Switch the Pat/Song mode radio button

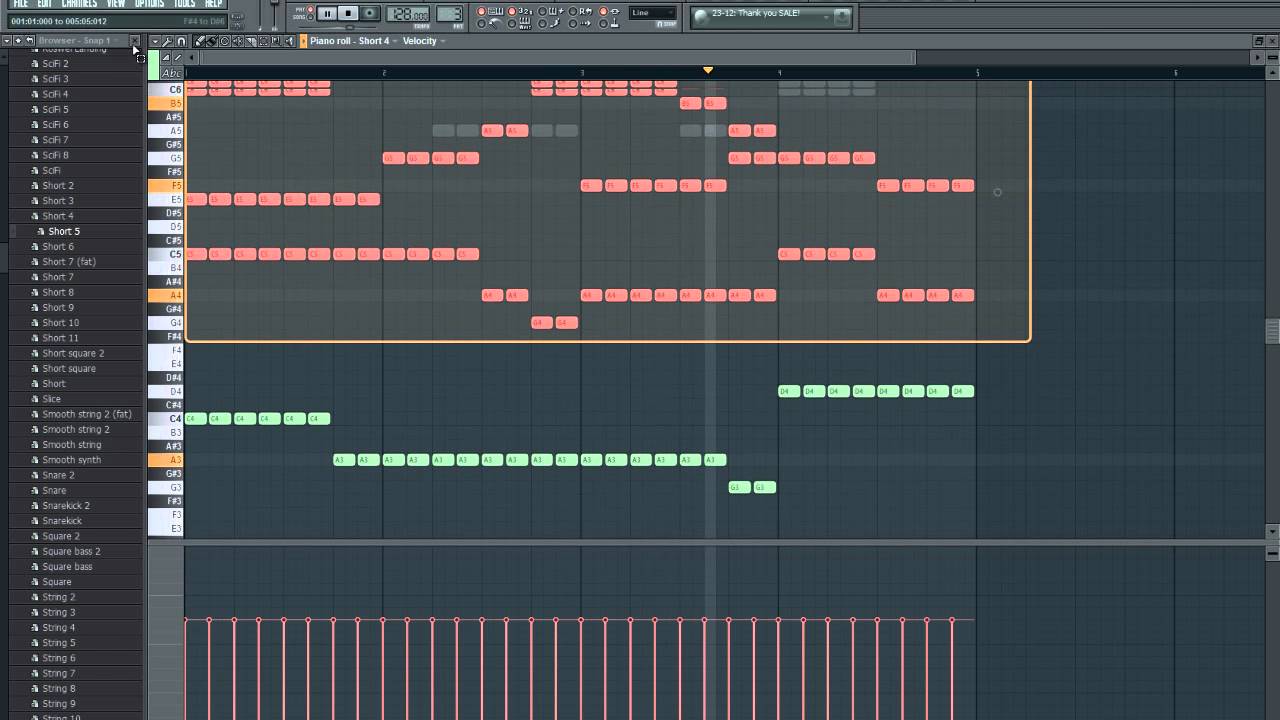(x=310, y=13)
